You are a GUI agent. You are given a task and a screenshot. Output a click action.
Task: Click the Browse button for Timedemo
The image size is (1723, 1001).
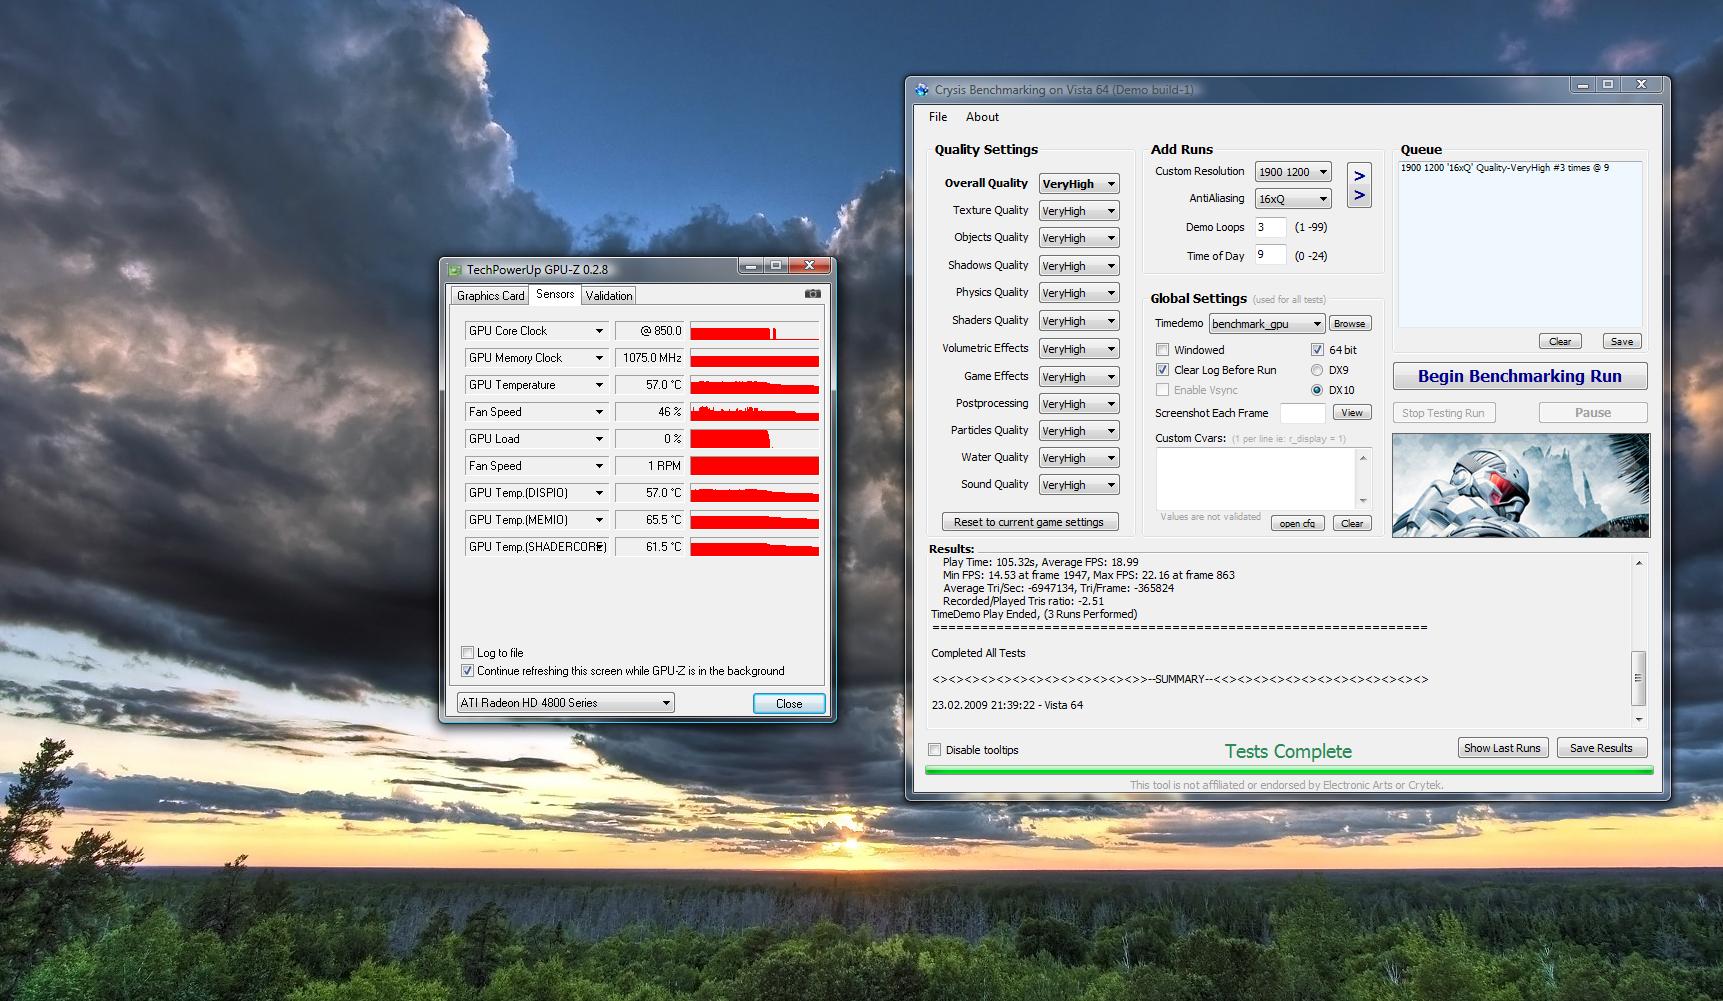1349,324
